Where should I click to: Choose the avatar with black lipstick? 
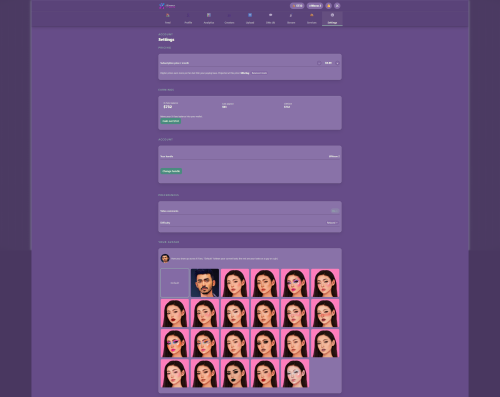pos(235,373)
